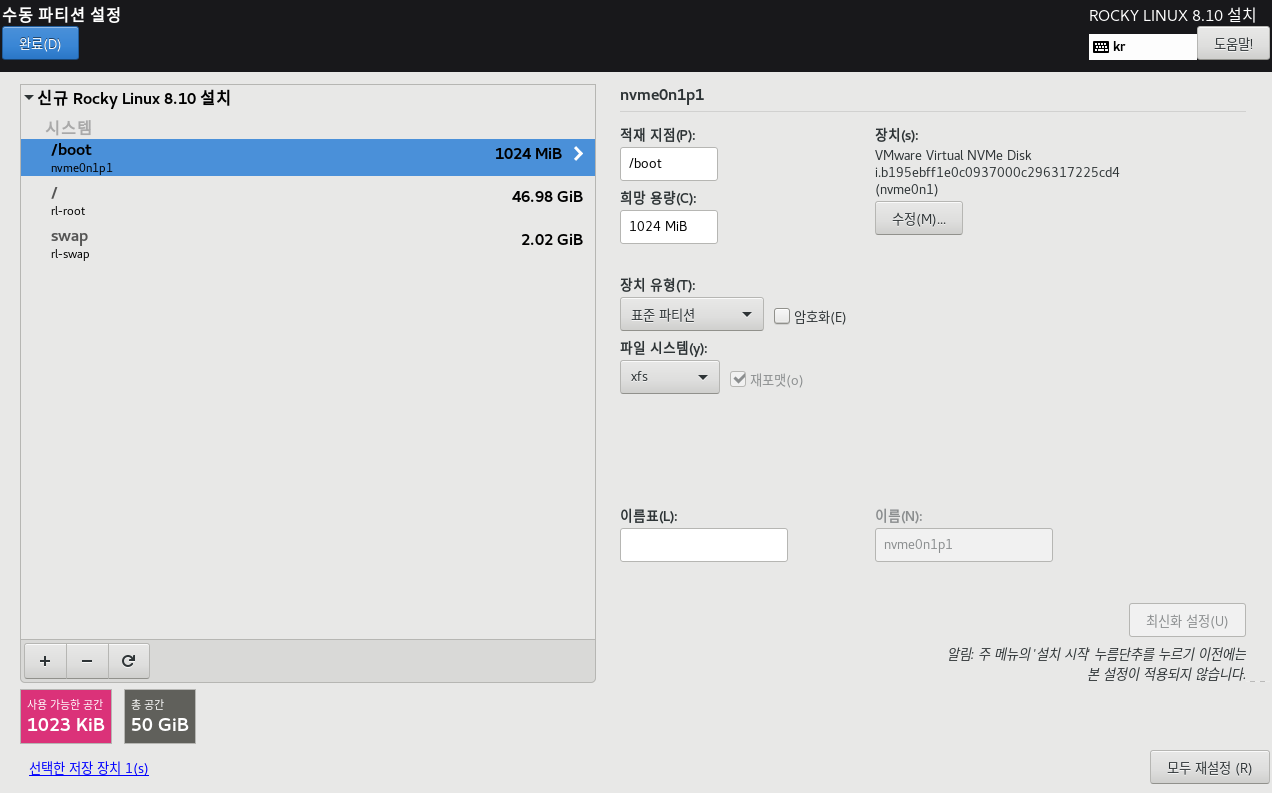Click the ROCKY LINUX 8.10 설치 title
The height and width of the screenshot is (793, 1272).
(1172, 15)
